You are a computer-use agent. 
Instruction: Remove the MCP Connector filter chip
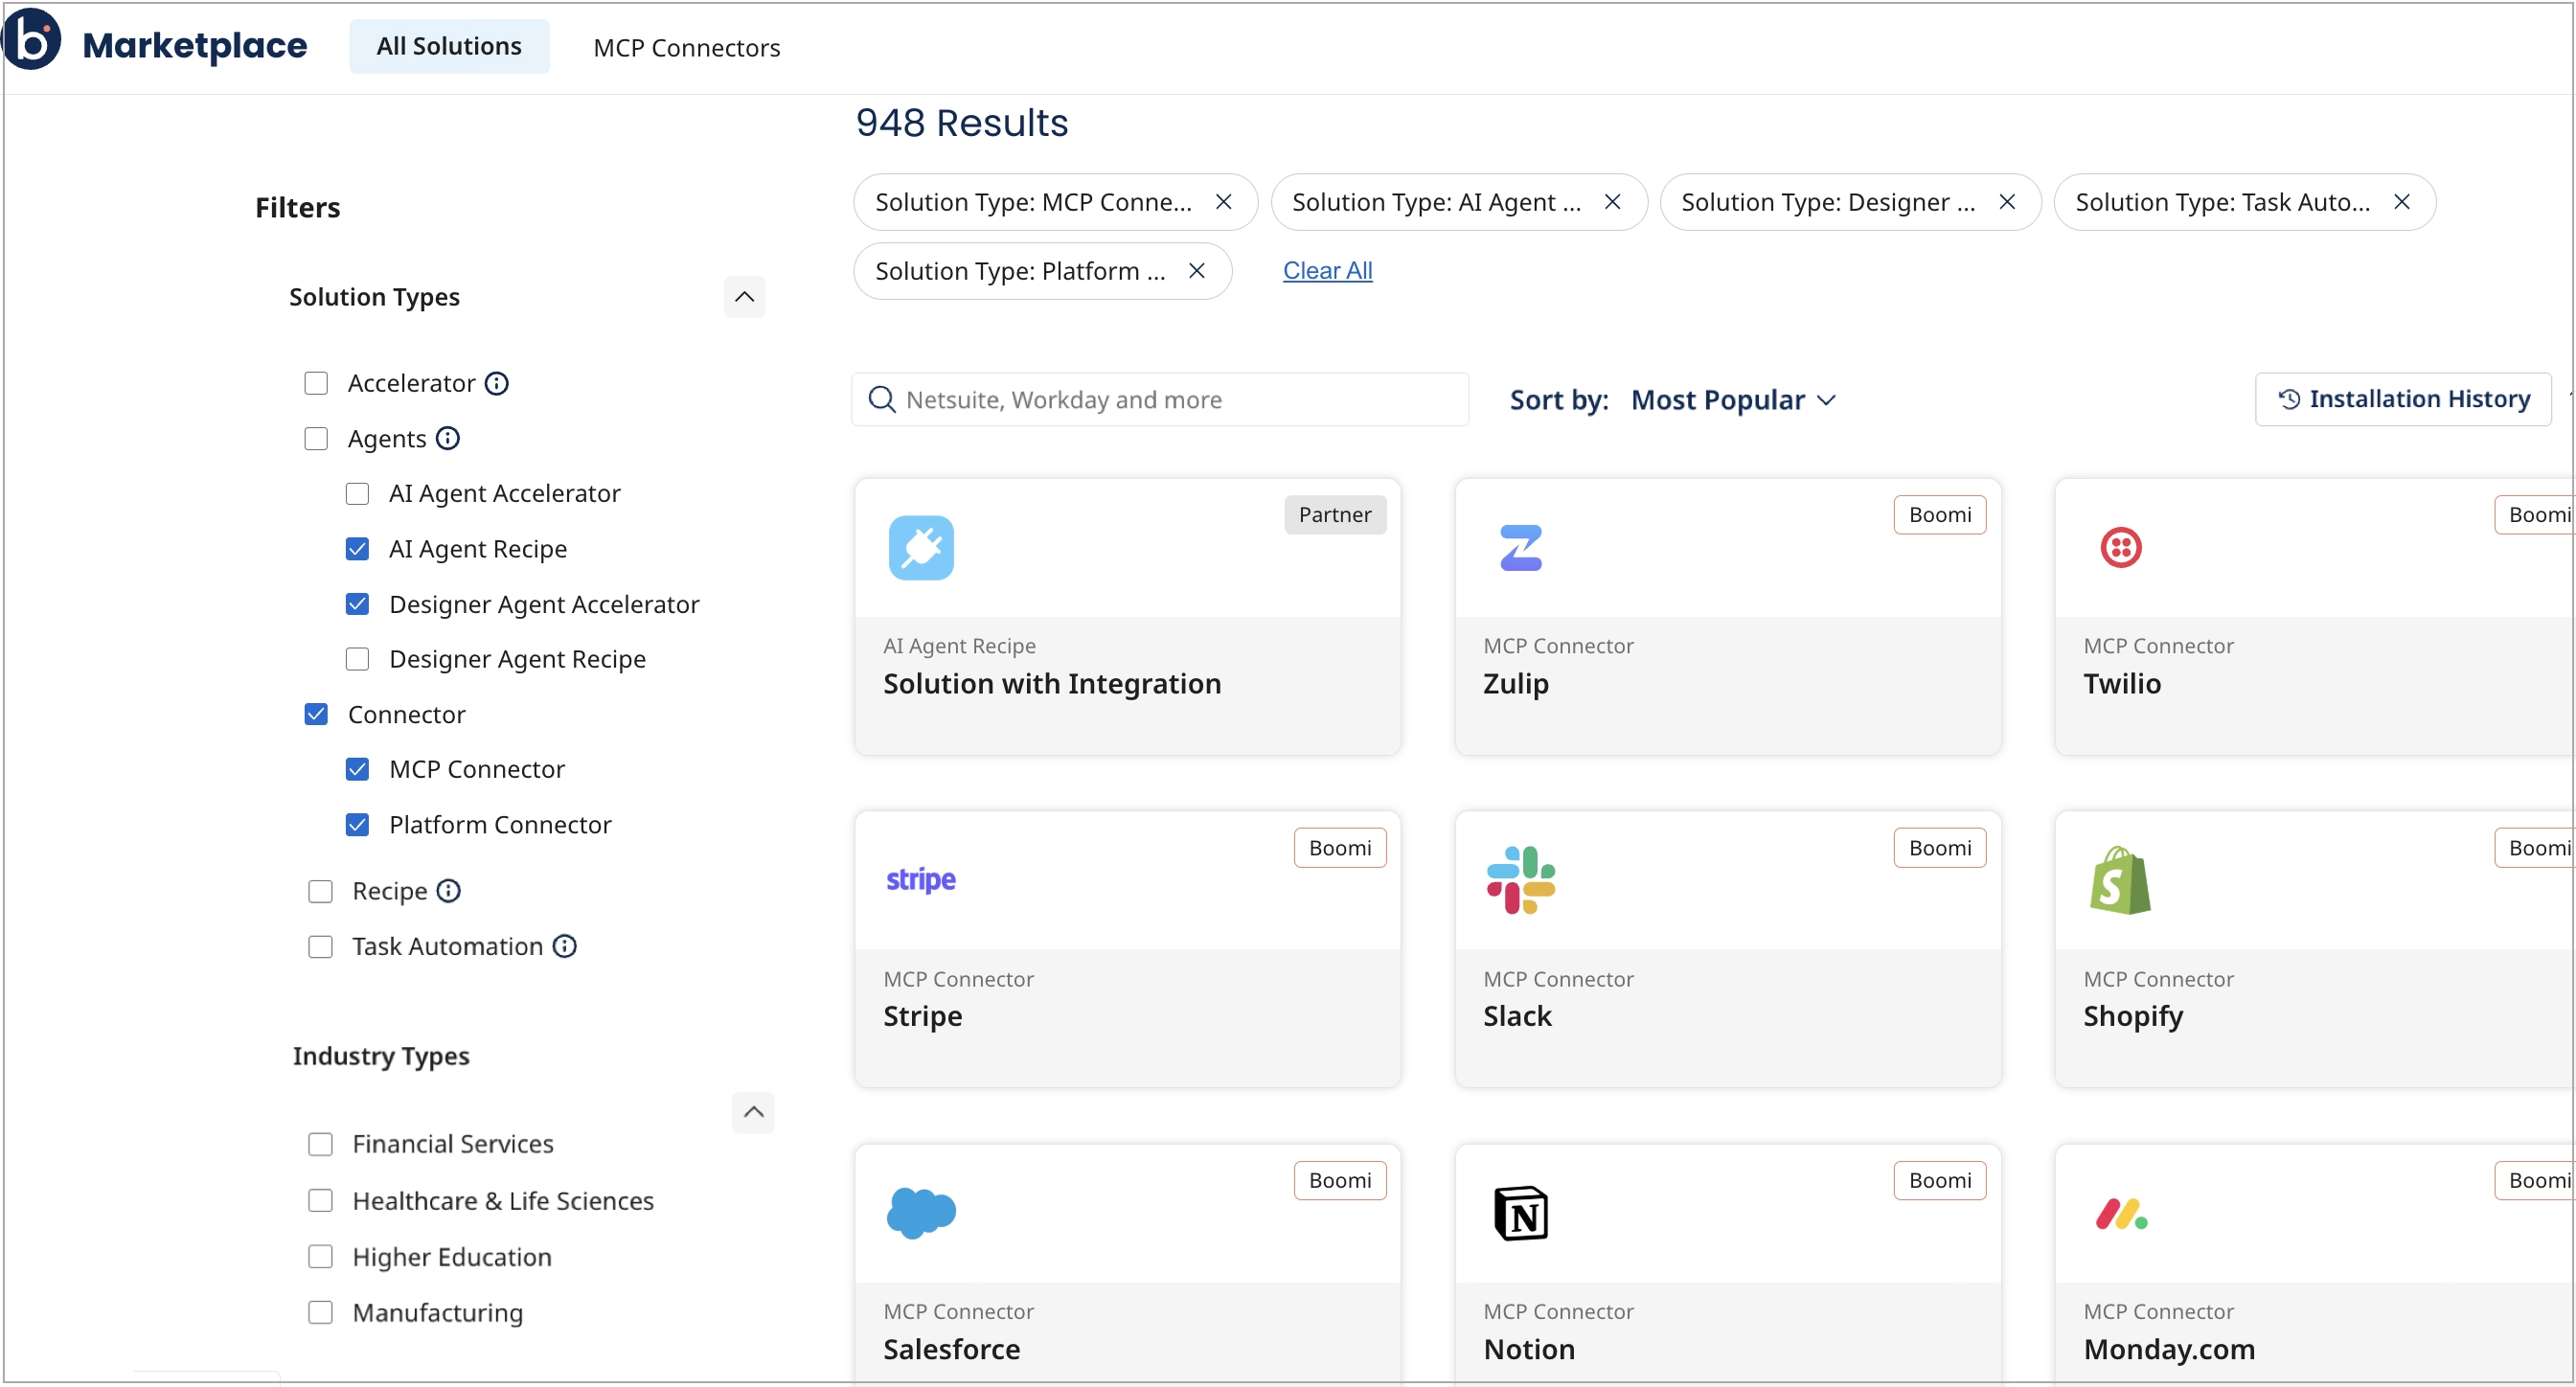pos(1223,202)
